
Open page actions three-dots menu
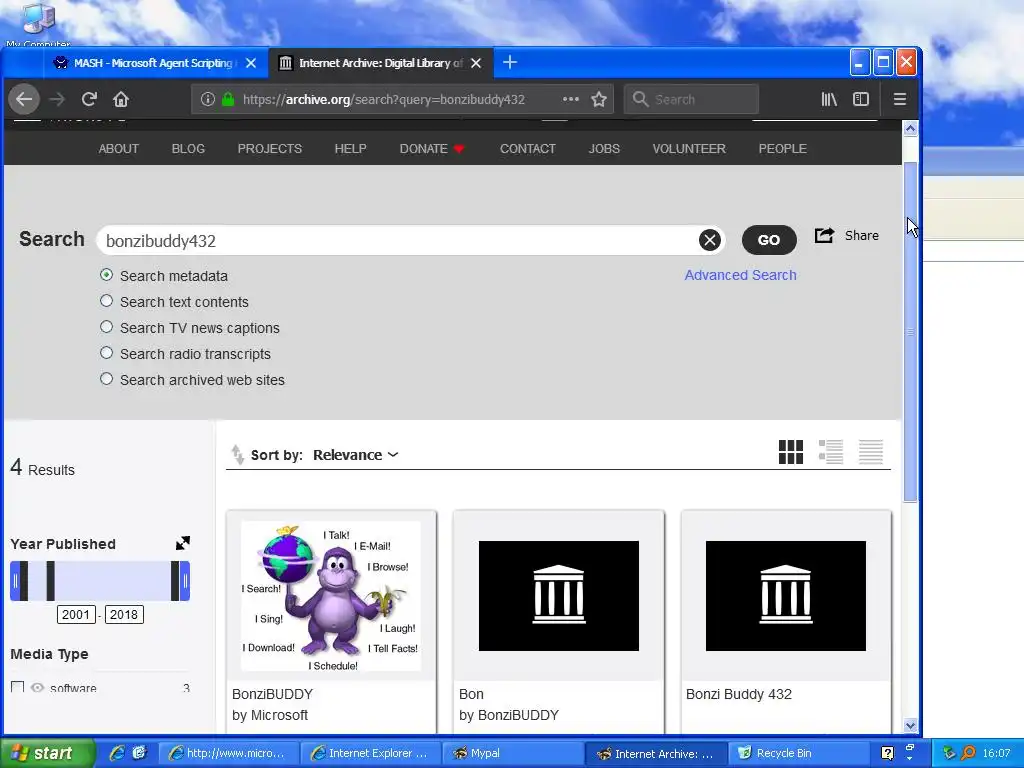point(571,99)
